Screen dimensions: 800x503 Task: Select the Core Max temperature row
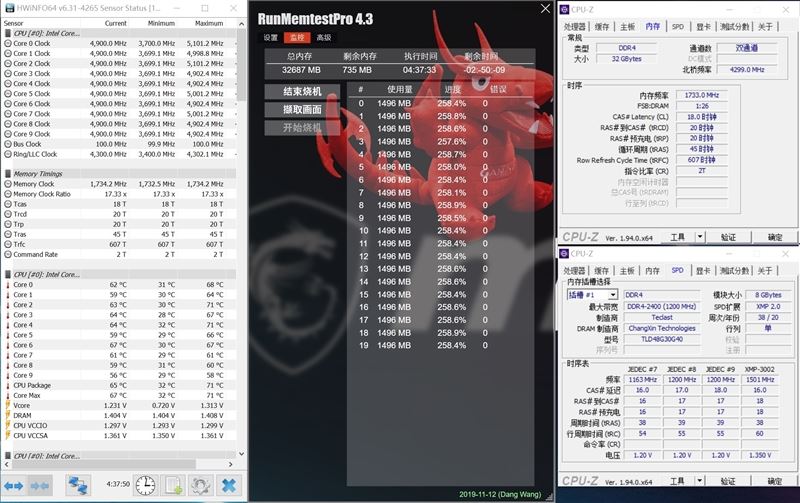point(119,395)
